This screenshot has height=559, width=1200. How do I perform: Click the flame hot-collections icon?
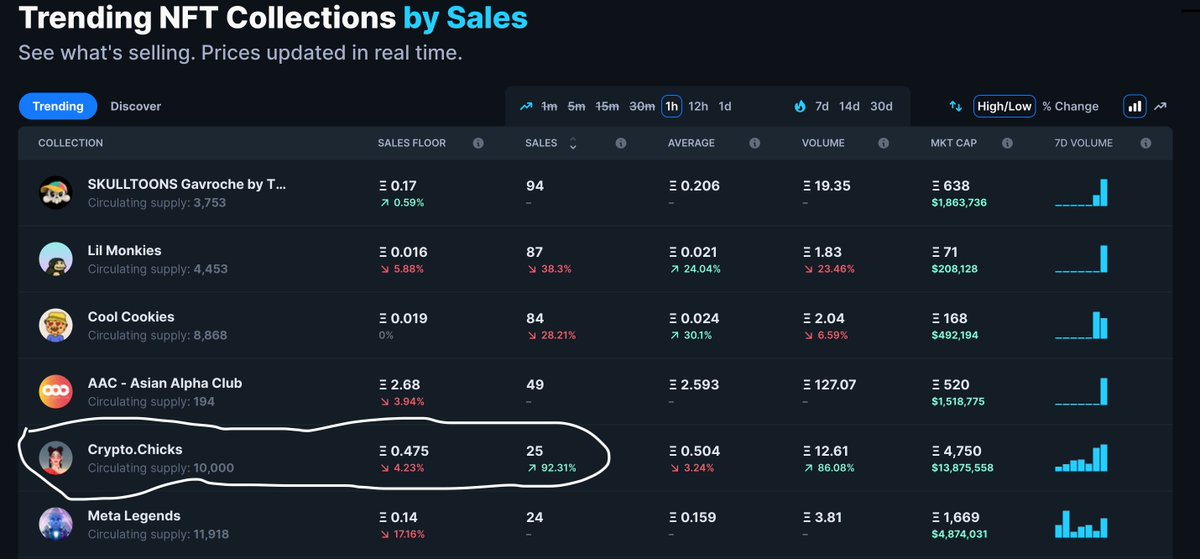(800, 106)
